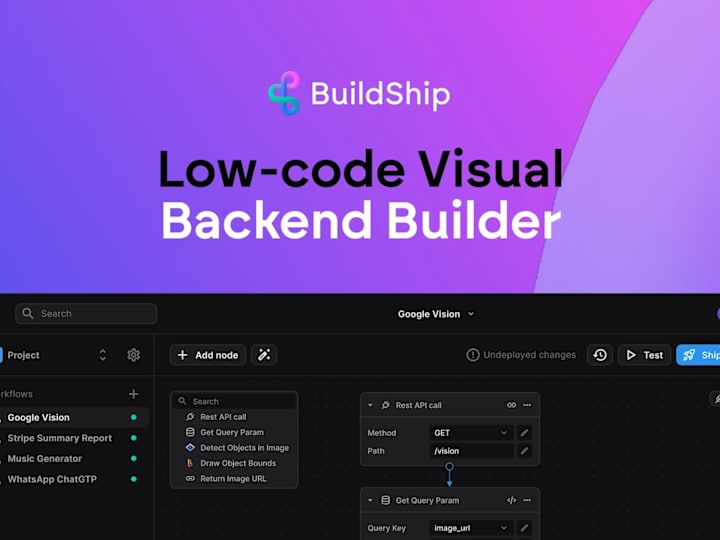720x540 pixels.
Task: Open code view on Get Query Param node
Action: click(x=512, y=500)
